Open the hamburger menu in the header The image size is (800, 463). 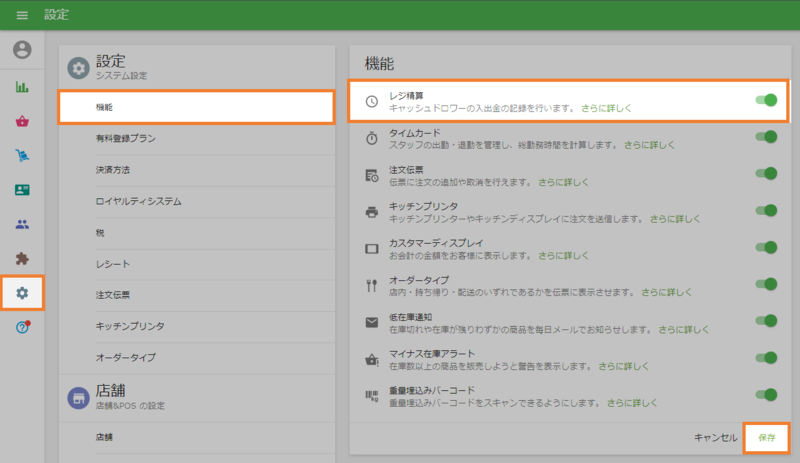(22, 15)
